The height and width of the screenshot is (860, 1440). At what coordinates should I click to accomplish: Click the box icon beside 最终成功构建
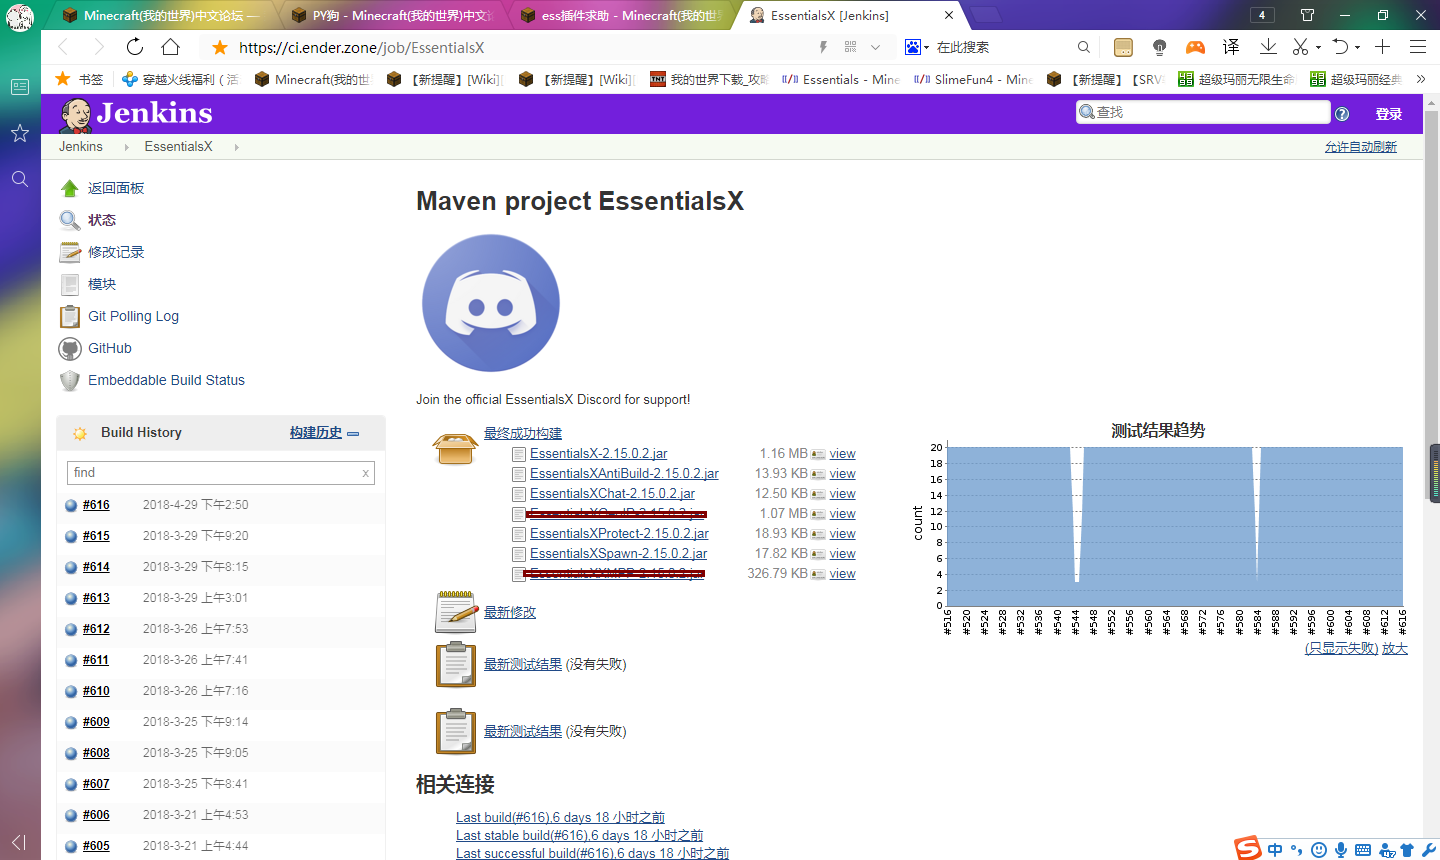pos(455,448)
